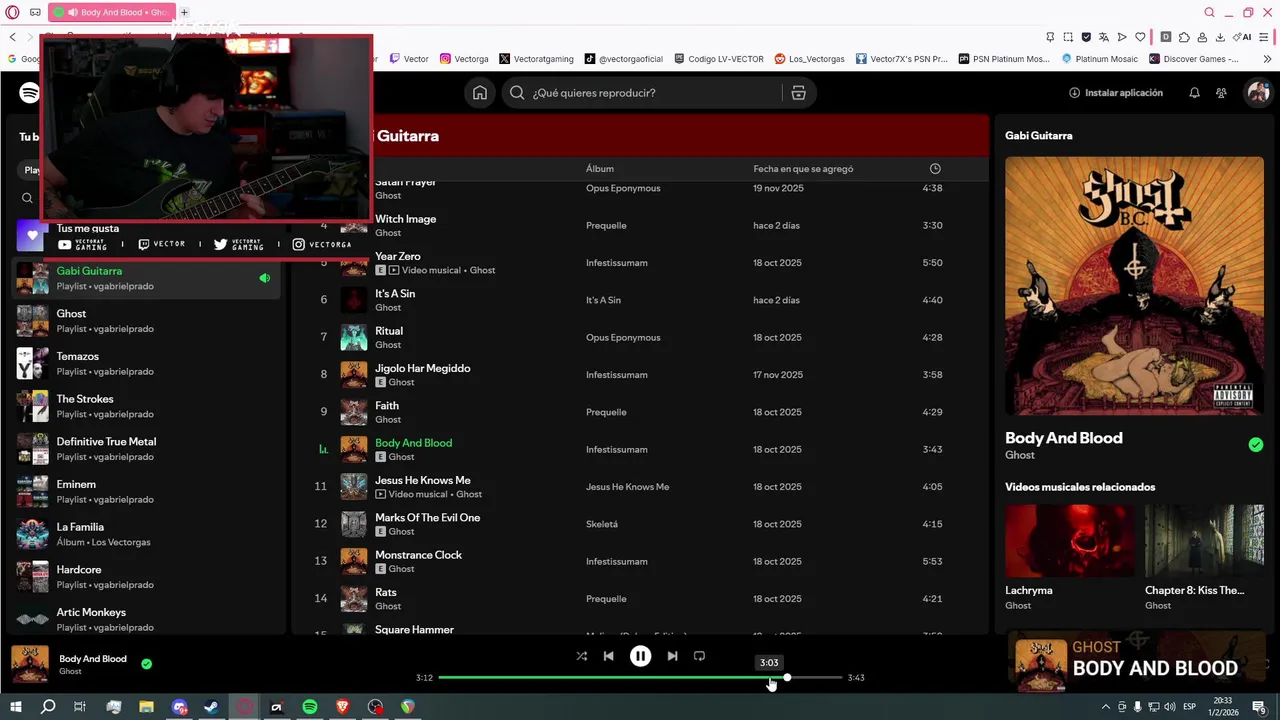The height and width of the screenshot is (720, 1280).
Task: Select the Monstrance Clock track title
Action: click(418, 555)
